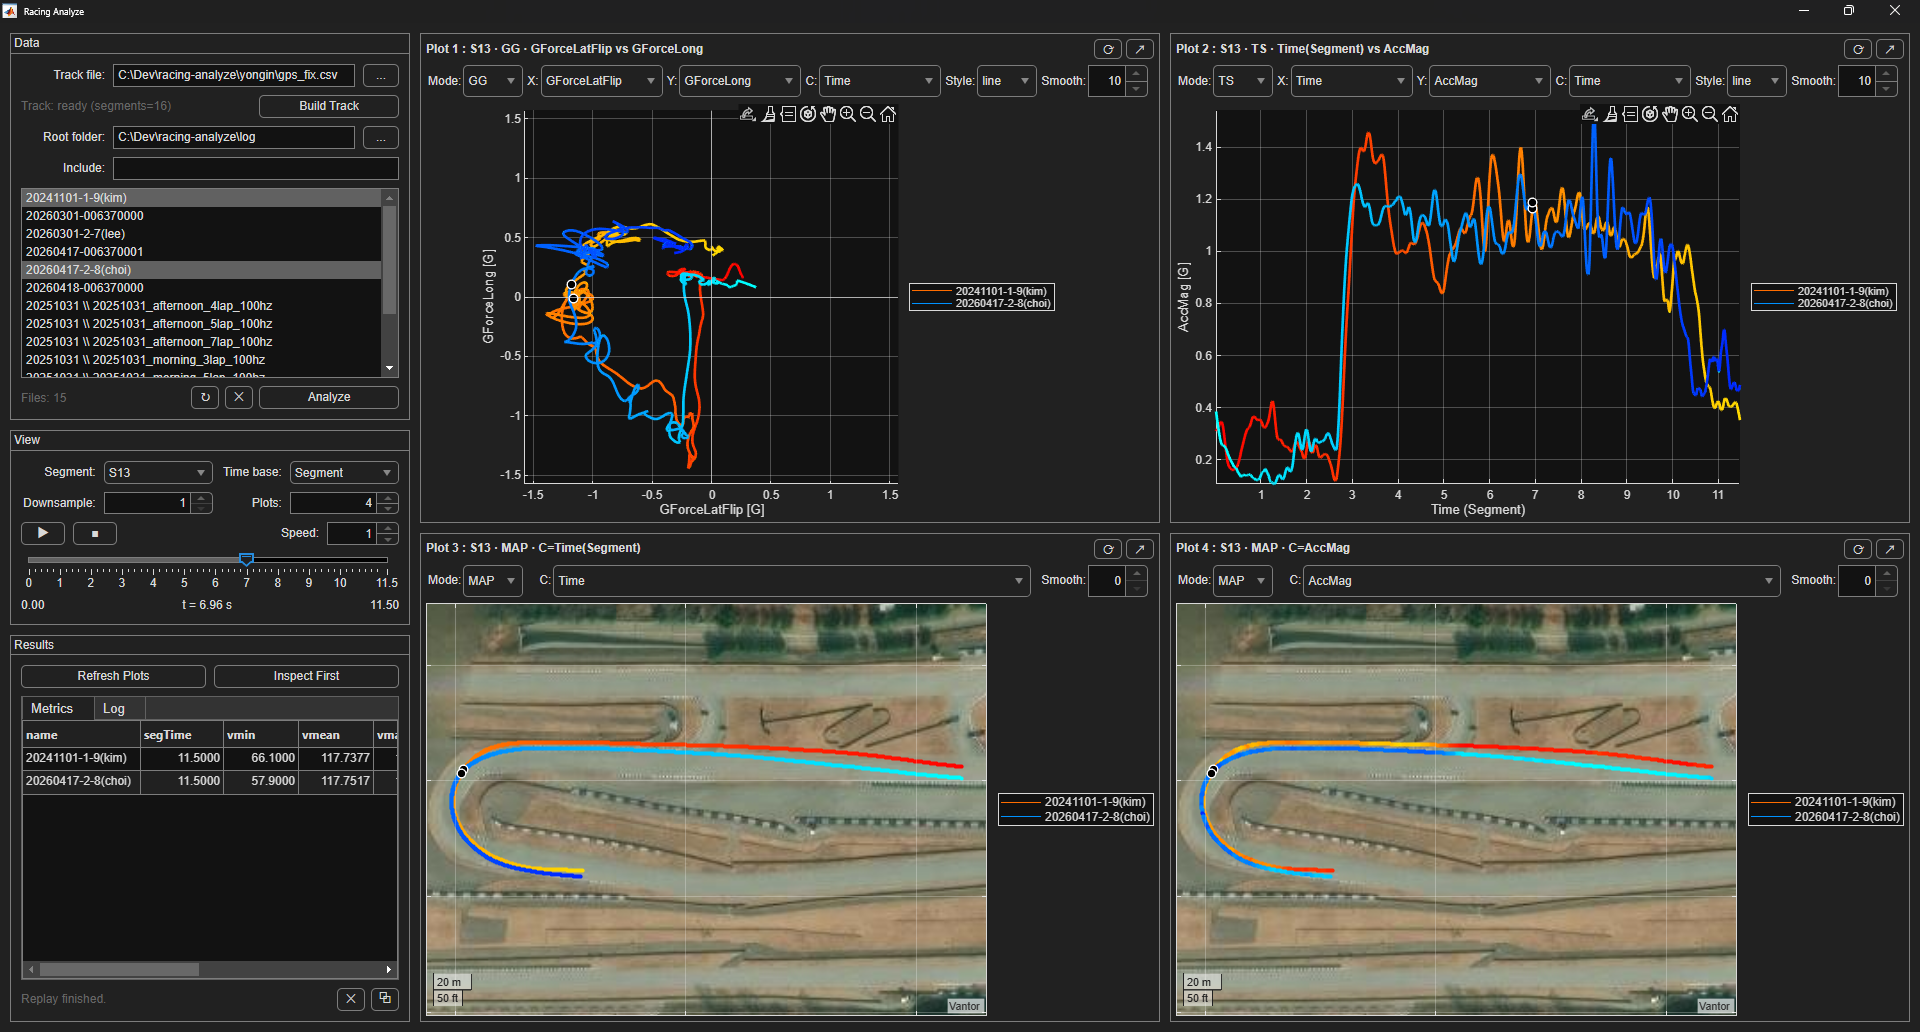Restore default view with Plot 2 home icon
1920x1032 pixels.
1731,114
